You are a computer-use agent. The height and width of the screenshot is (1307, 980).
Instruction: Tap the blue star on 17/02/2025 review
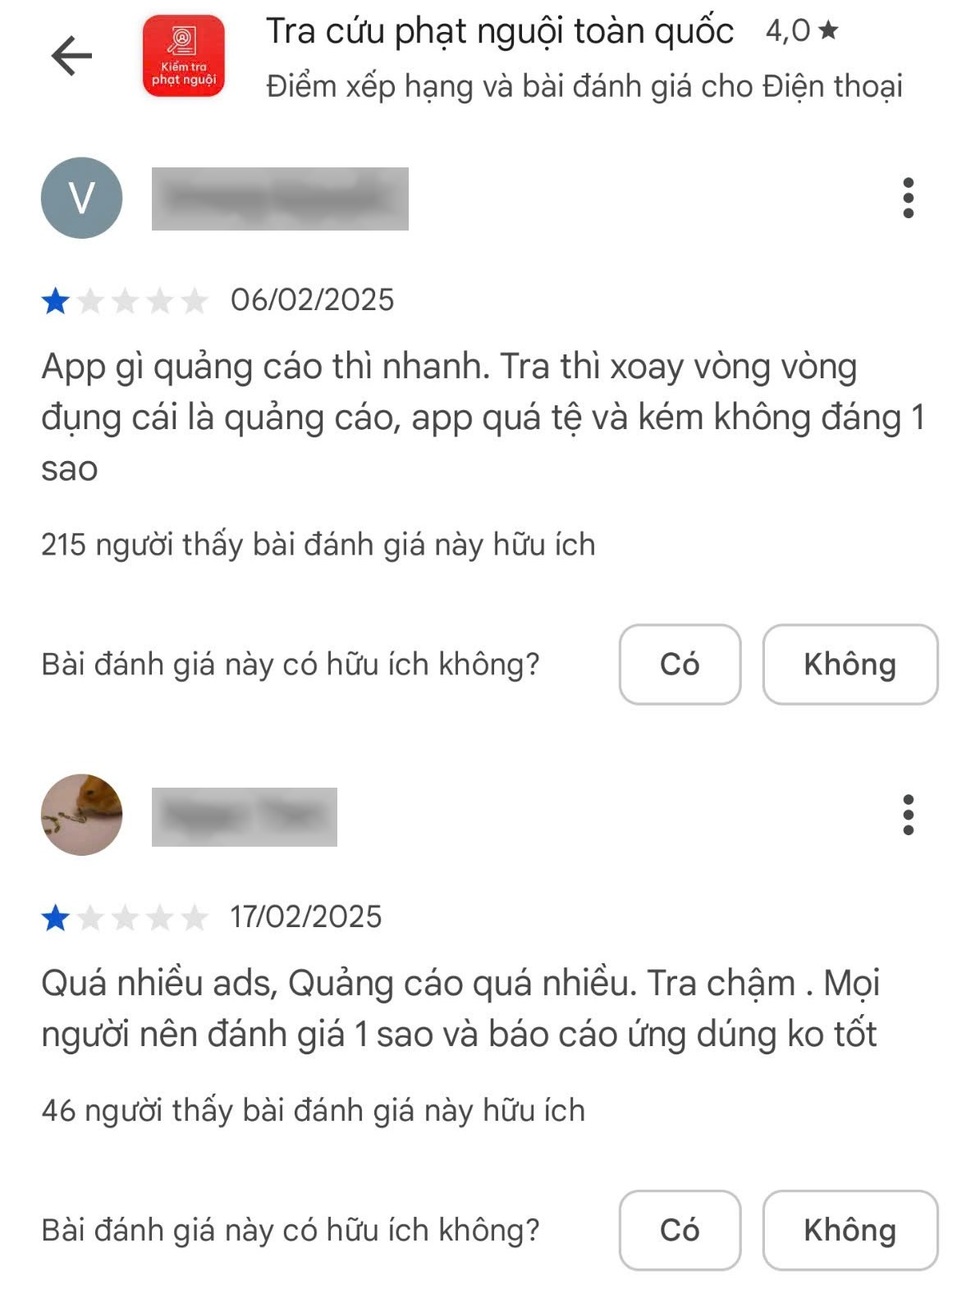pyautogui.click(x=56, y=917)
